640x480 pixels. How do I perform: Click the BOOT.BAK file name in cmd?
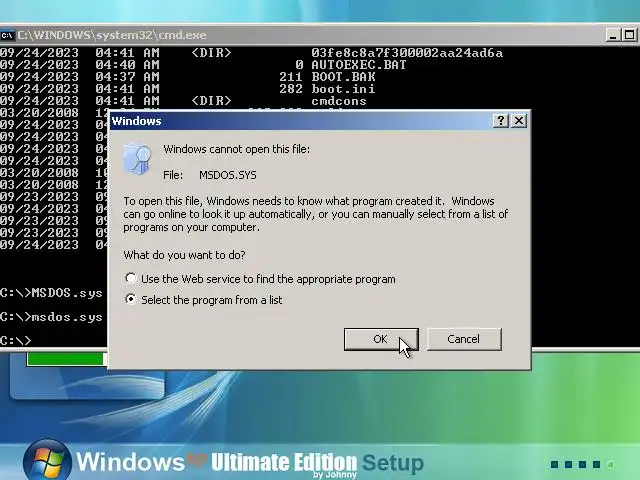coord(343,77)
